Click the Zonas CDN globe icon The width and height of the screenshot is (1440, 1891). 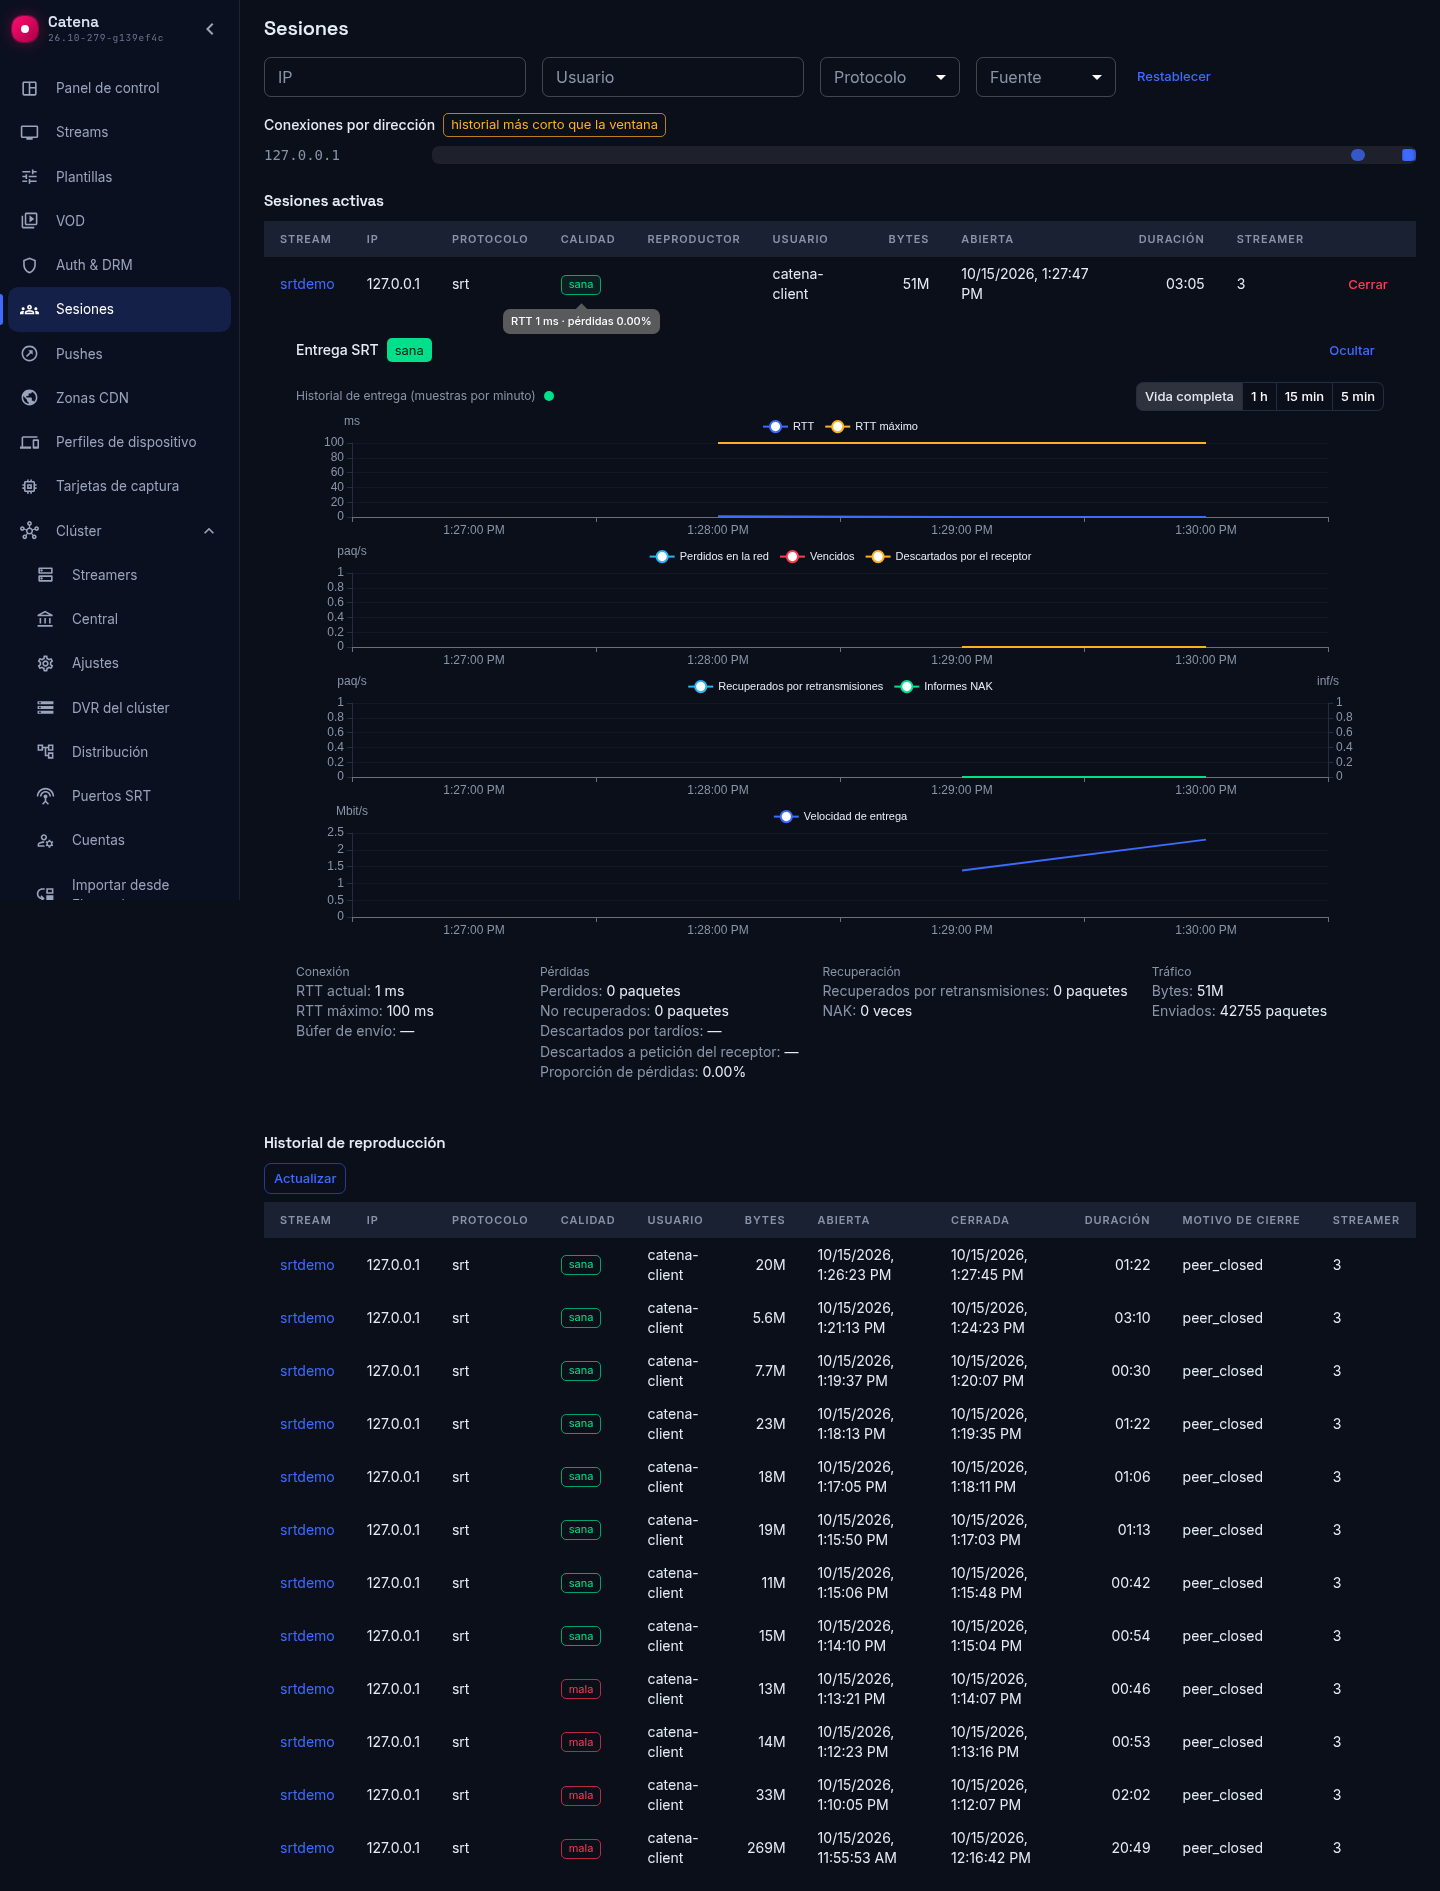point(30,398)
